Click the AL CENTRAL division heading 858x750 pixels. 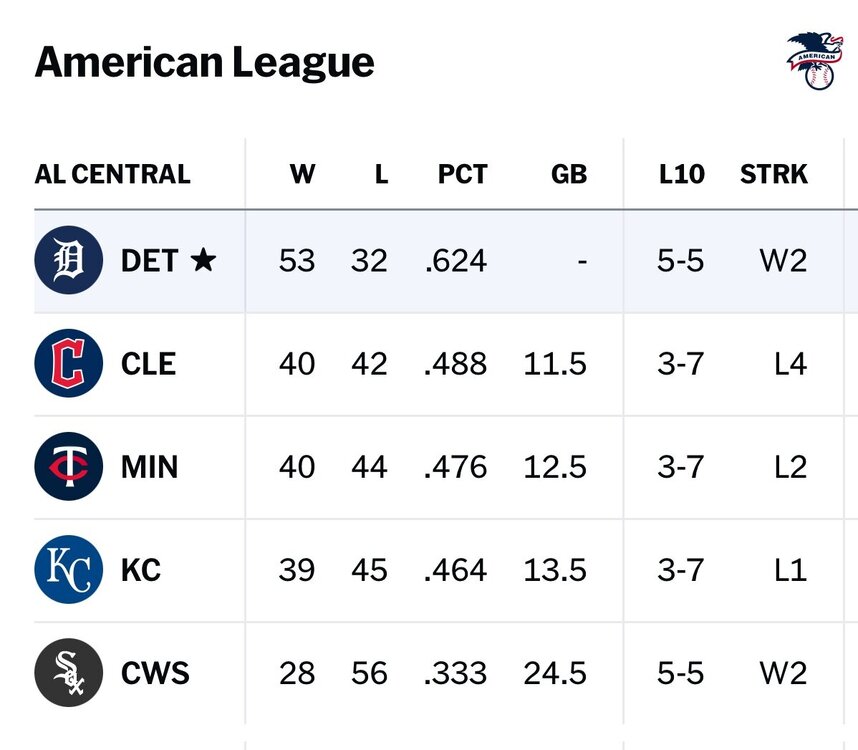(x=112, y=174)
